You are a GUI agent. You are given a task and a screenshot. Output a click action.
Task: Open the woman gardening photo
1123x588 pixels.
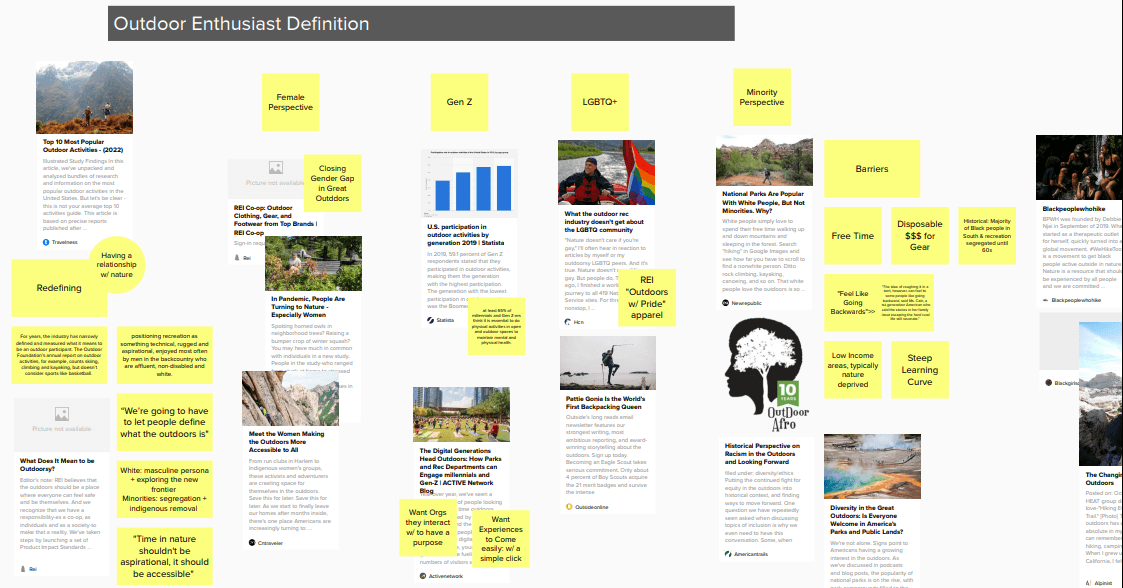coord(313,264)
